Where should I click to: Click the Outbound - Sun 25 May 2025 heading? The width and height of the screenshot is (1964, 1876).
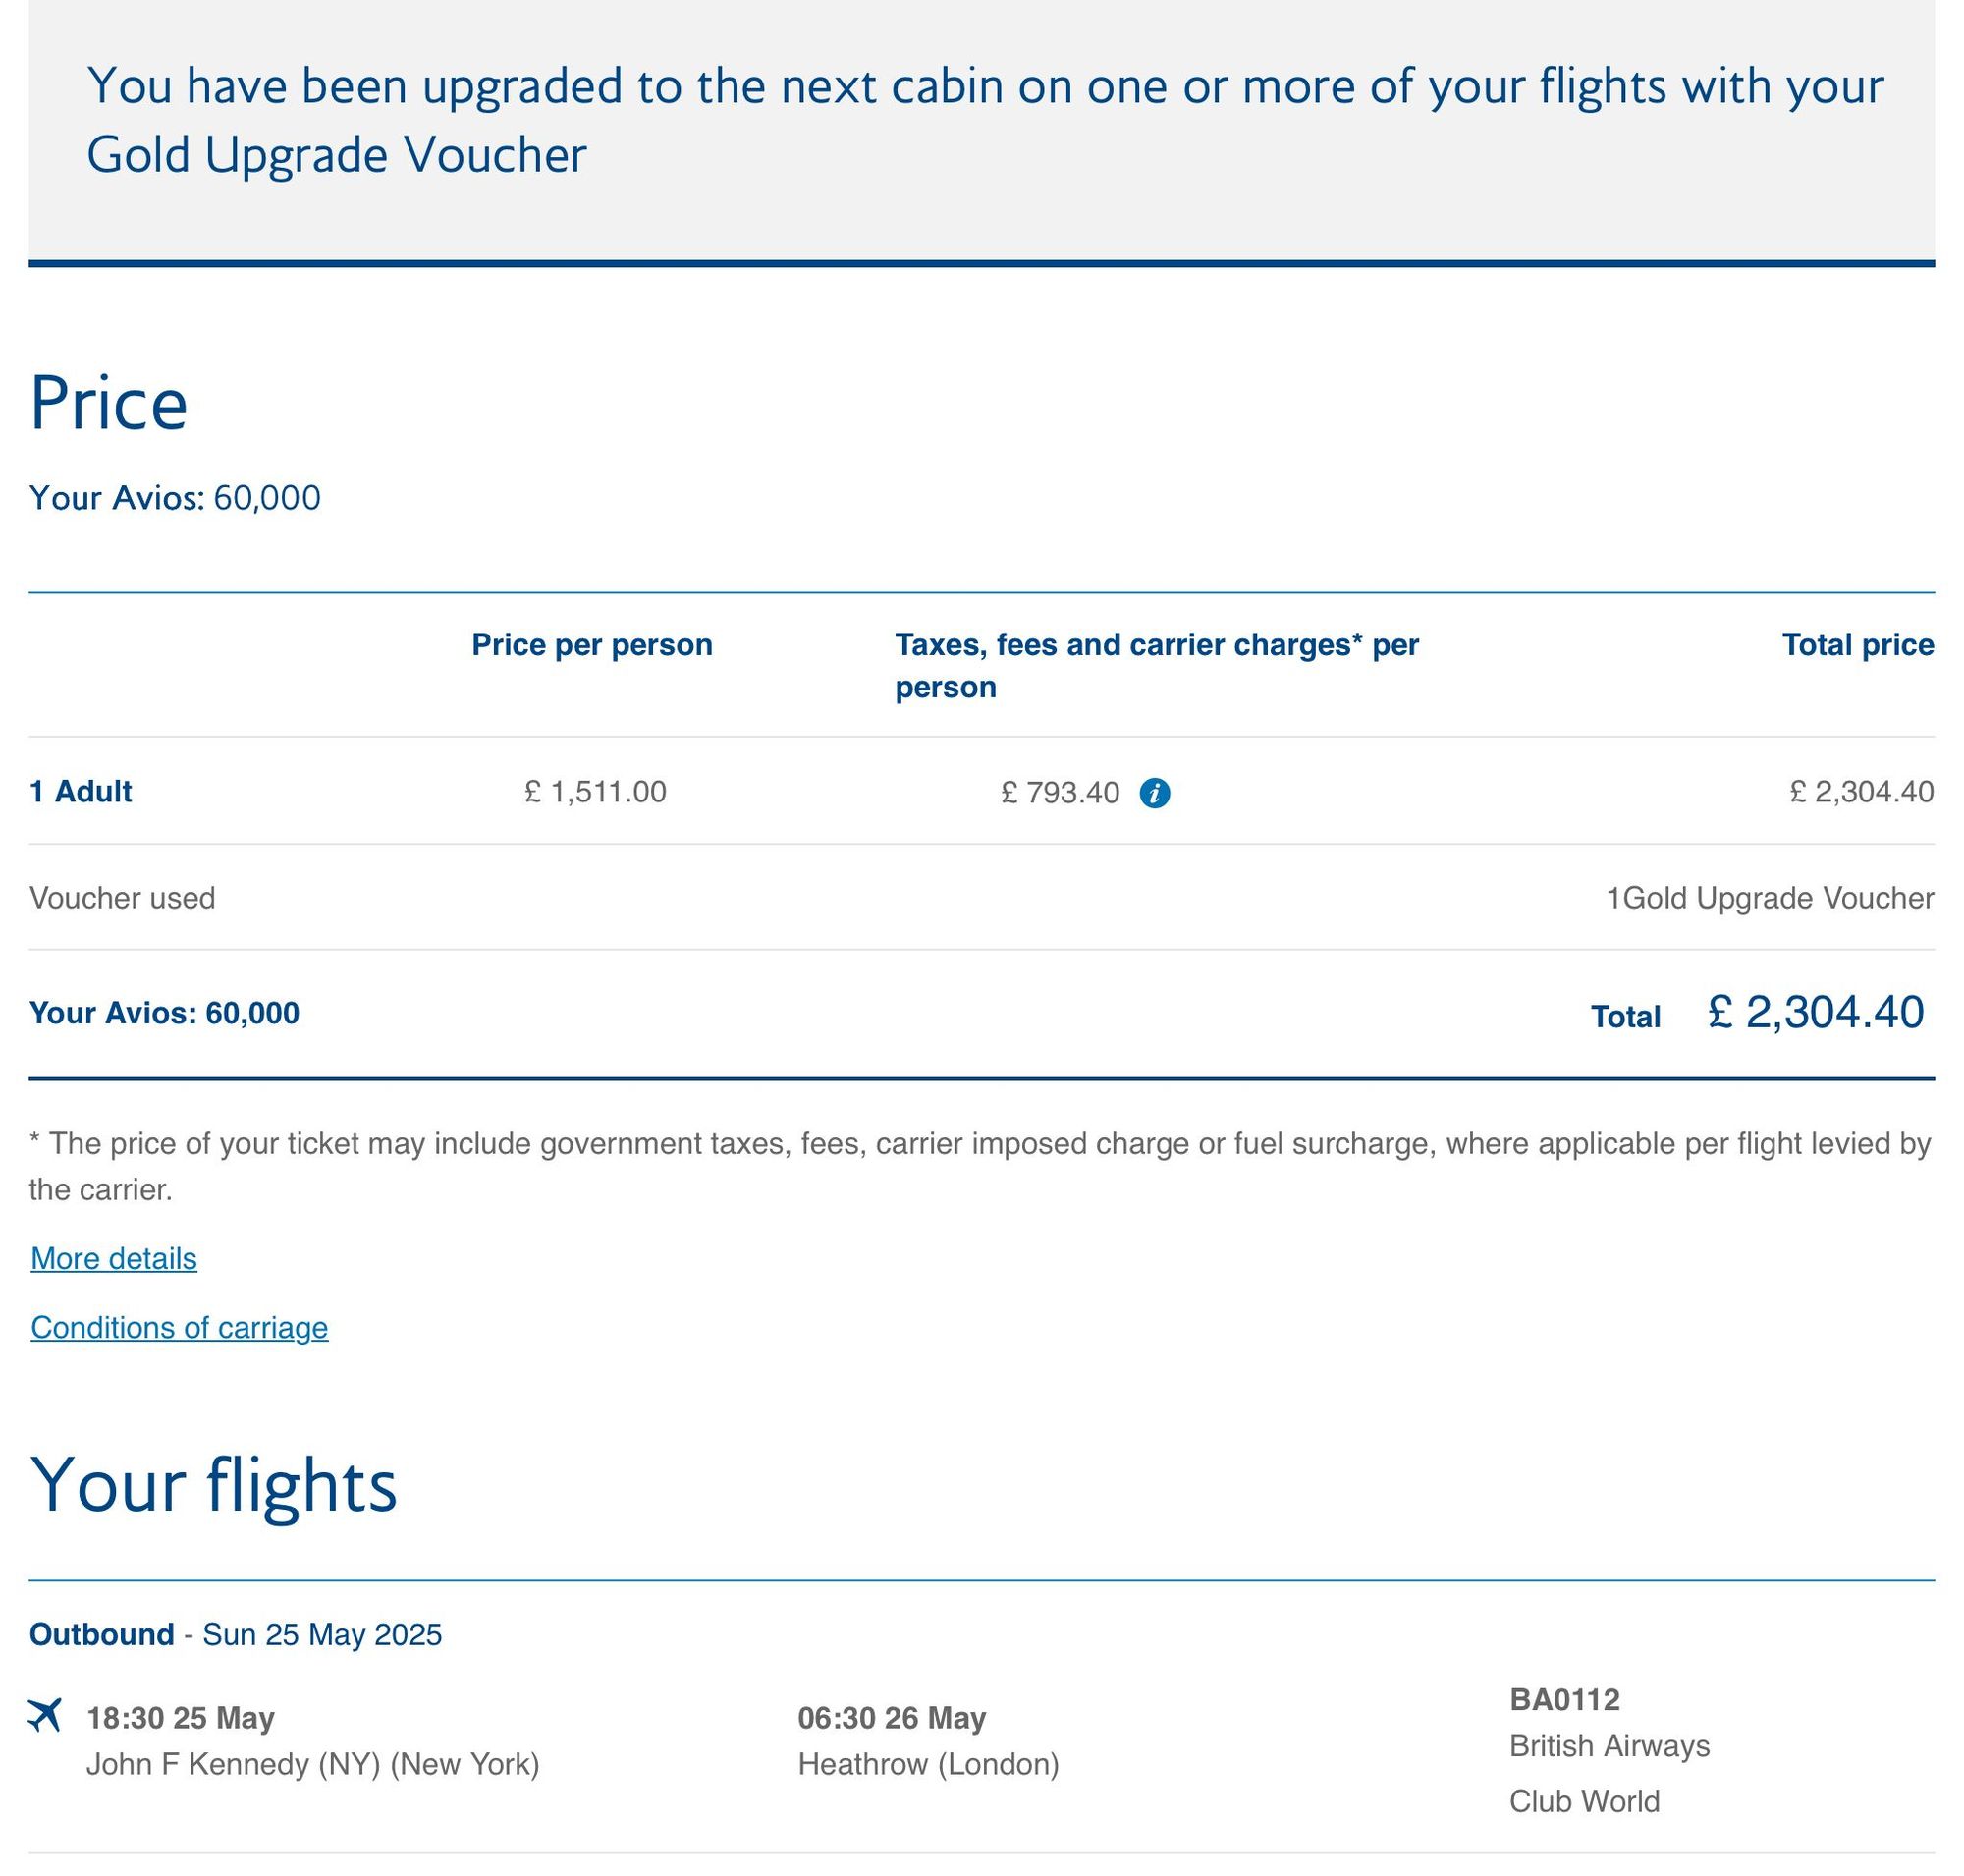pyautogui.click(x=235, y=1634)
